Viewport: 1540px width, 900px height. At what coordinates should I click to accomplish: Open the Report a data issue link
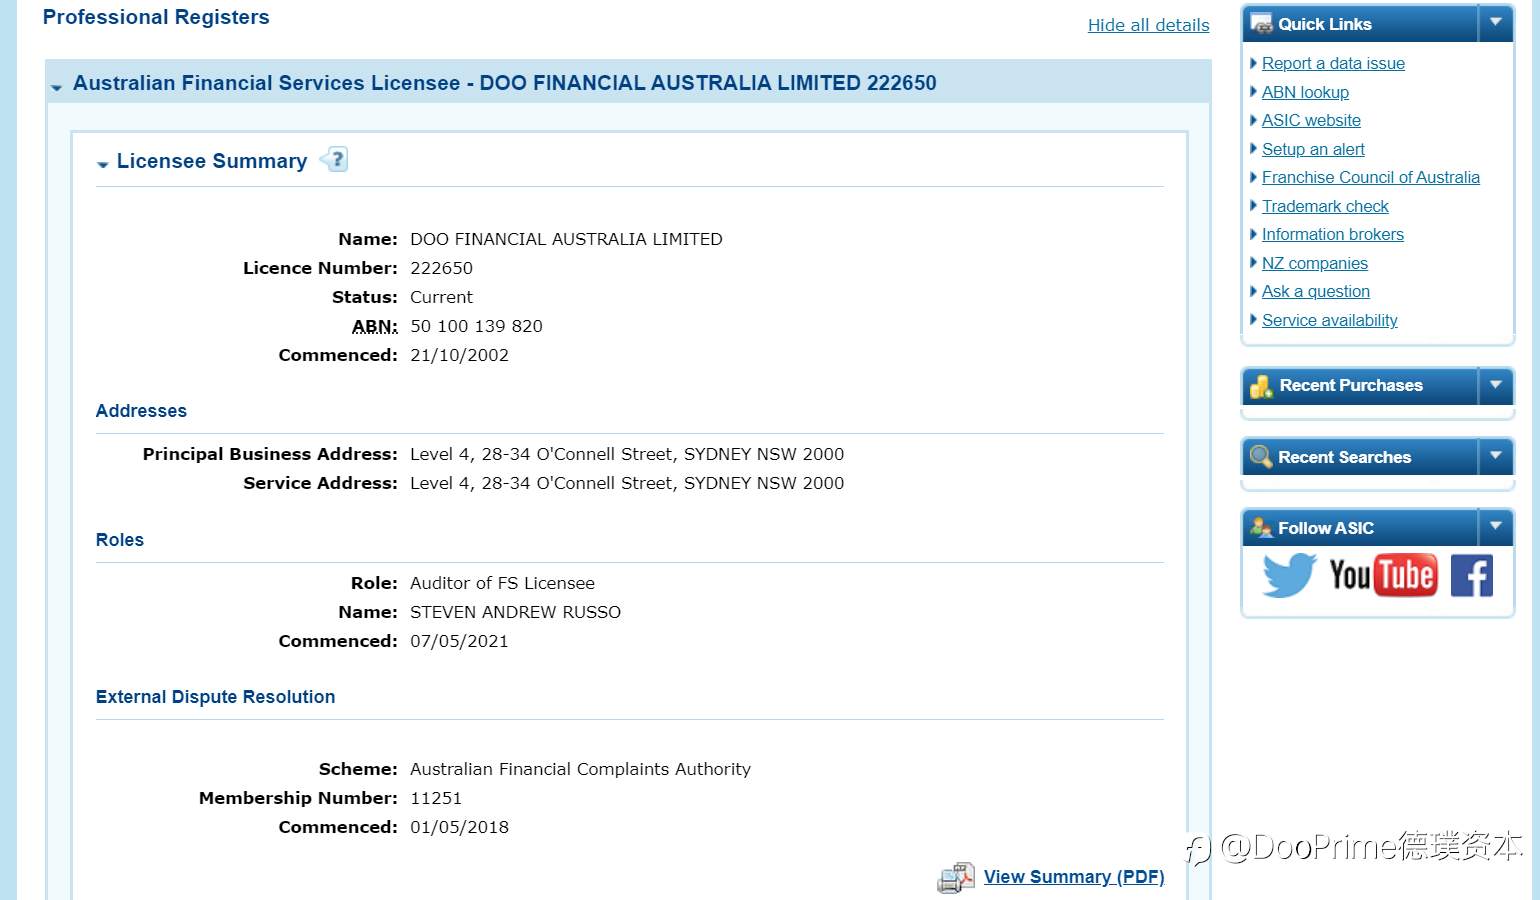click(1333, 63)
